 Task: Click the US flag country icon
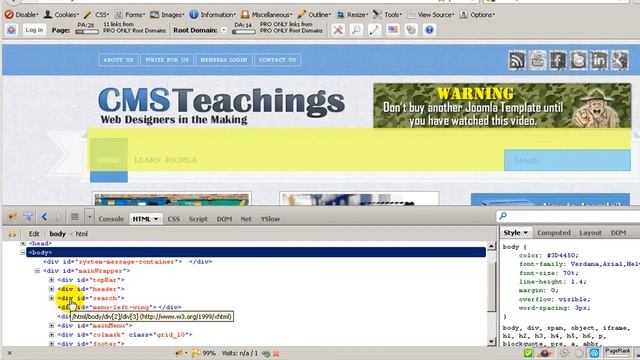[393, 30]
